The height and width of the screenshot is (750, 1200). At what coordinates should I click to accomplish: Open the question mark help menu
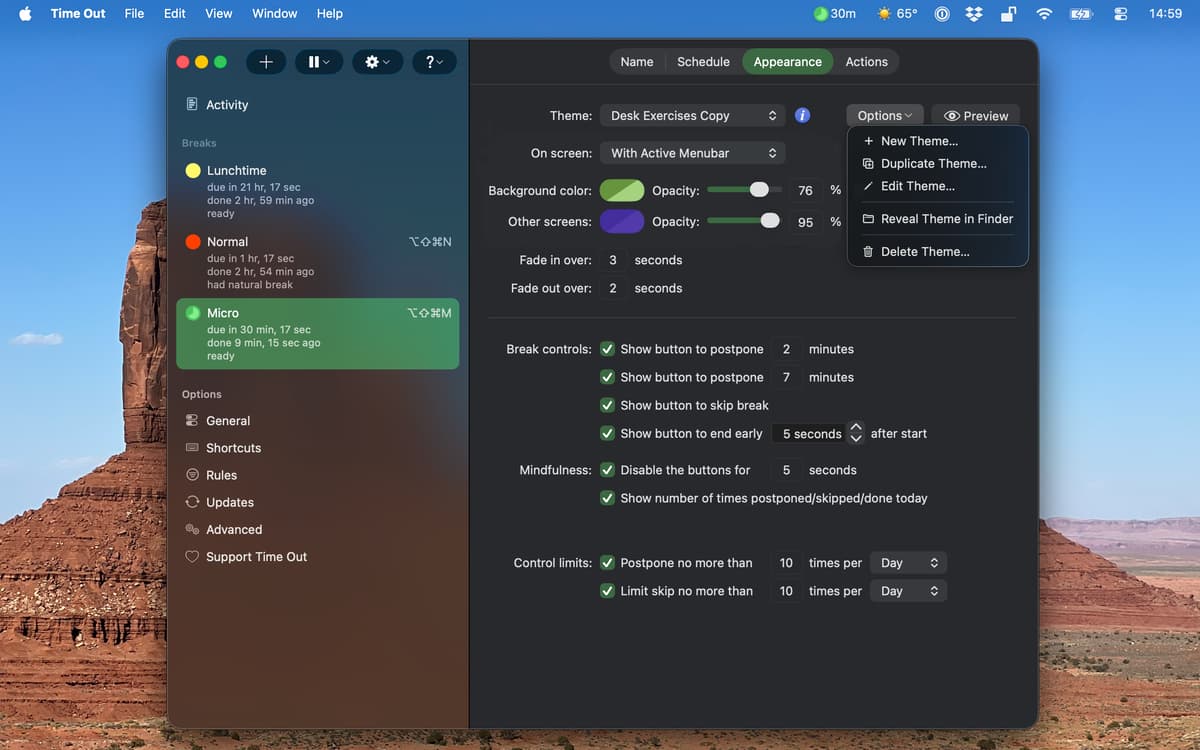[x=434, y=62]
